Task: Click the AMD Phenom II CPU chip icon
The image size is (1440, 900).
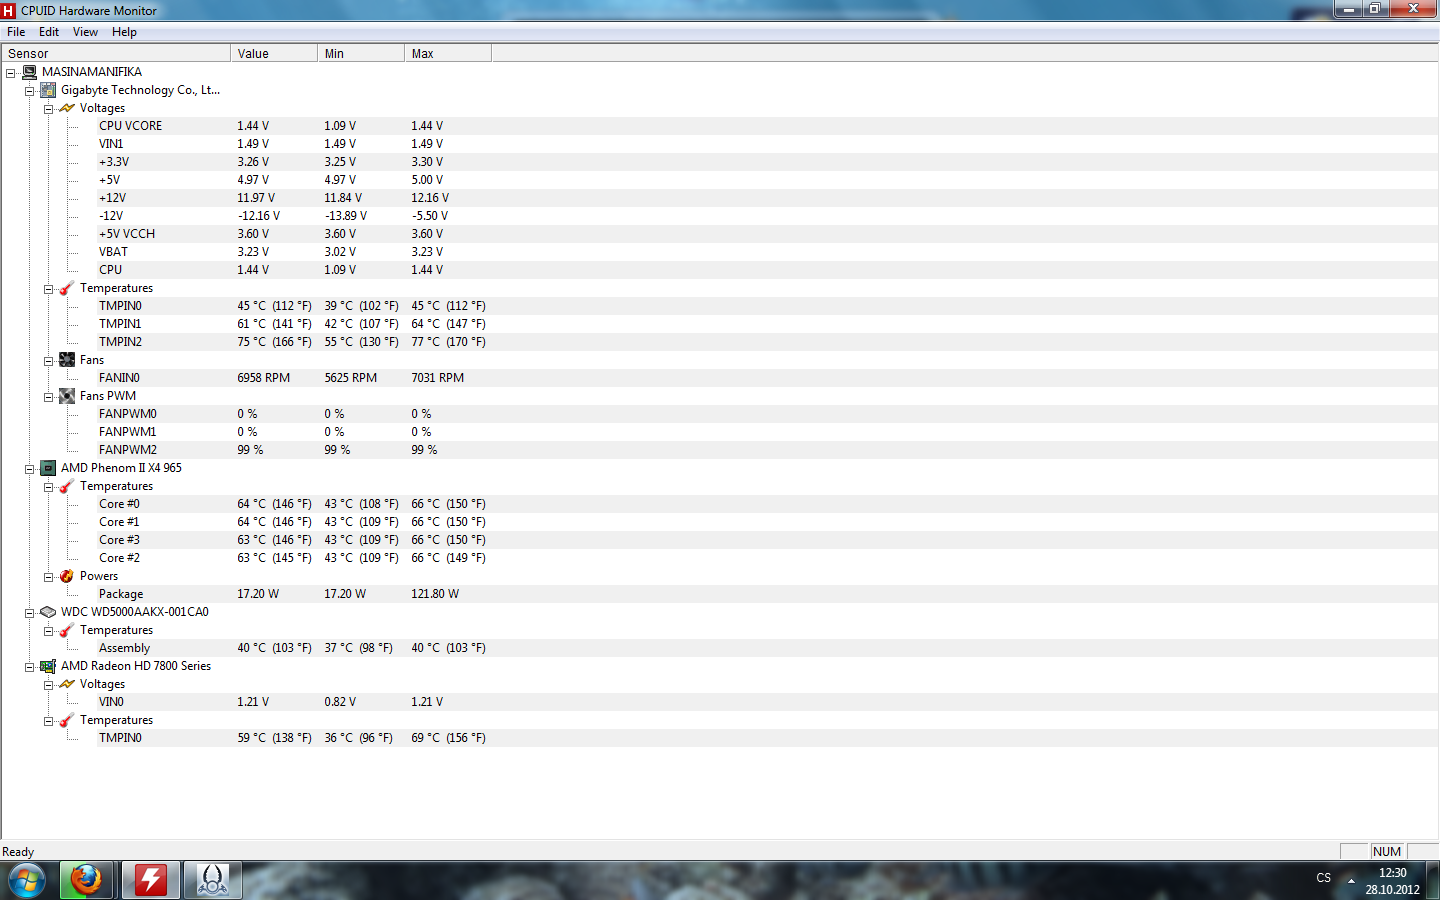Action: click(48, 468)
